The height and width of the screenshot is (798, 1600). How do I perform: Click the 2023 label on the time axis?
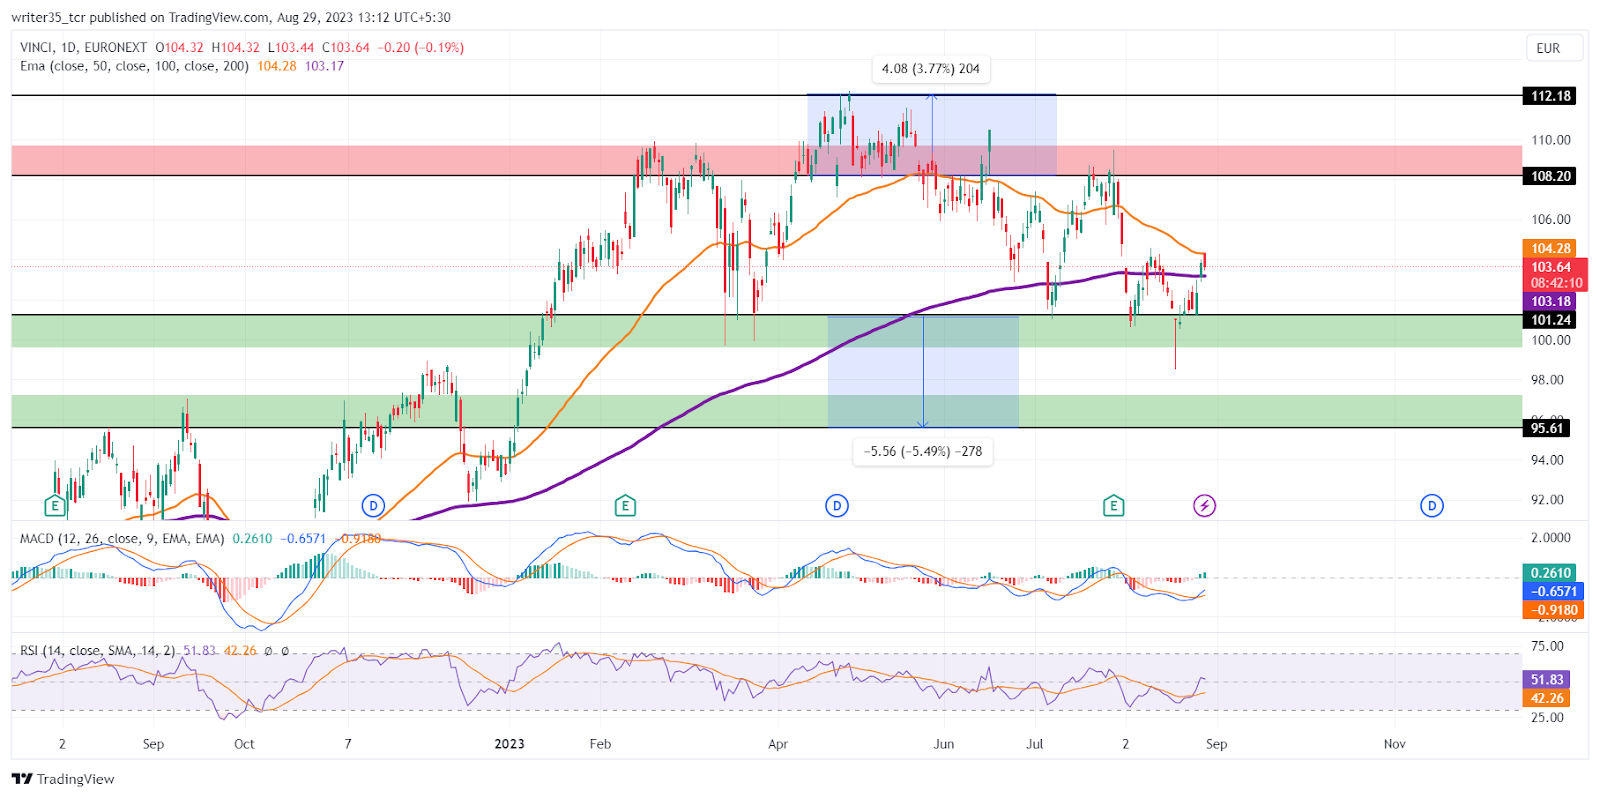(x=509, y=744)
